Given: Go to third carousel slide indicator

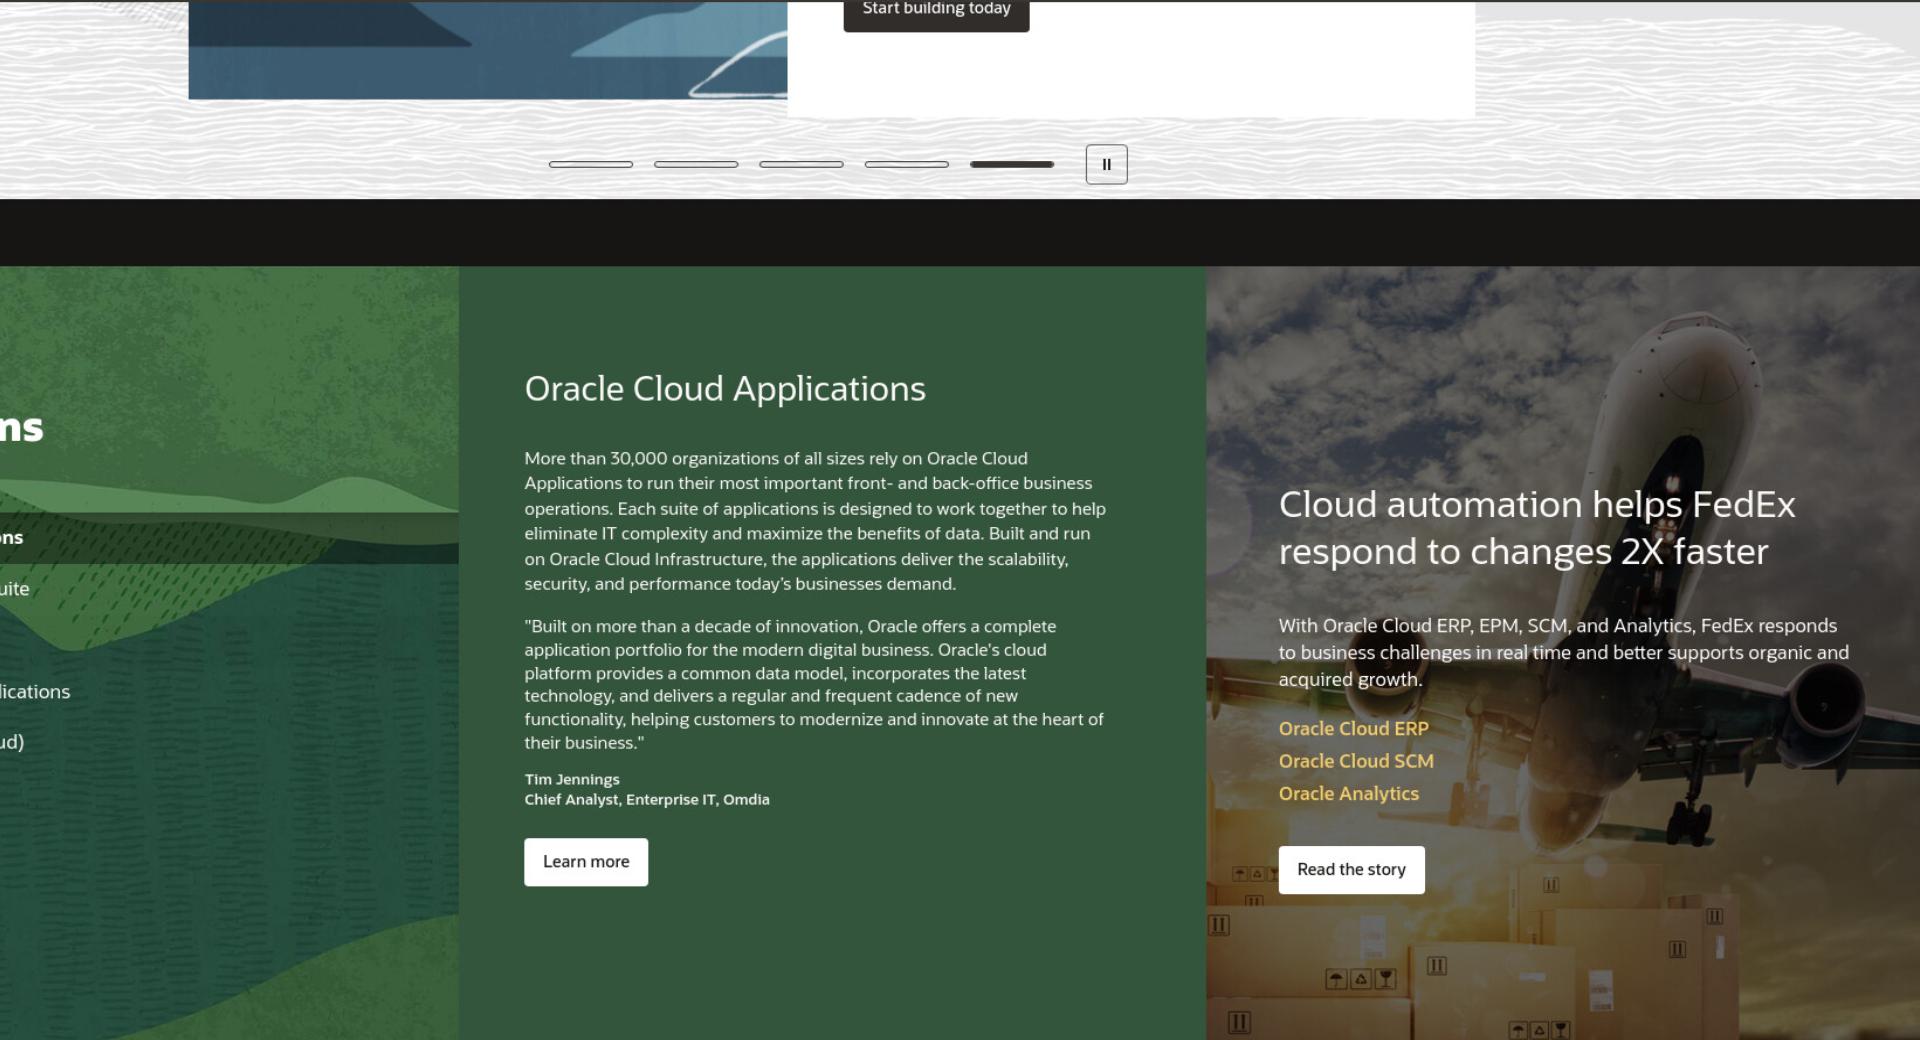Looking at the screenshot, I should point(801,164).
